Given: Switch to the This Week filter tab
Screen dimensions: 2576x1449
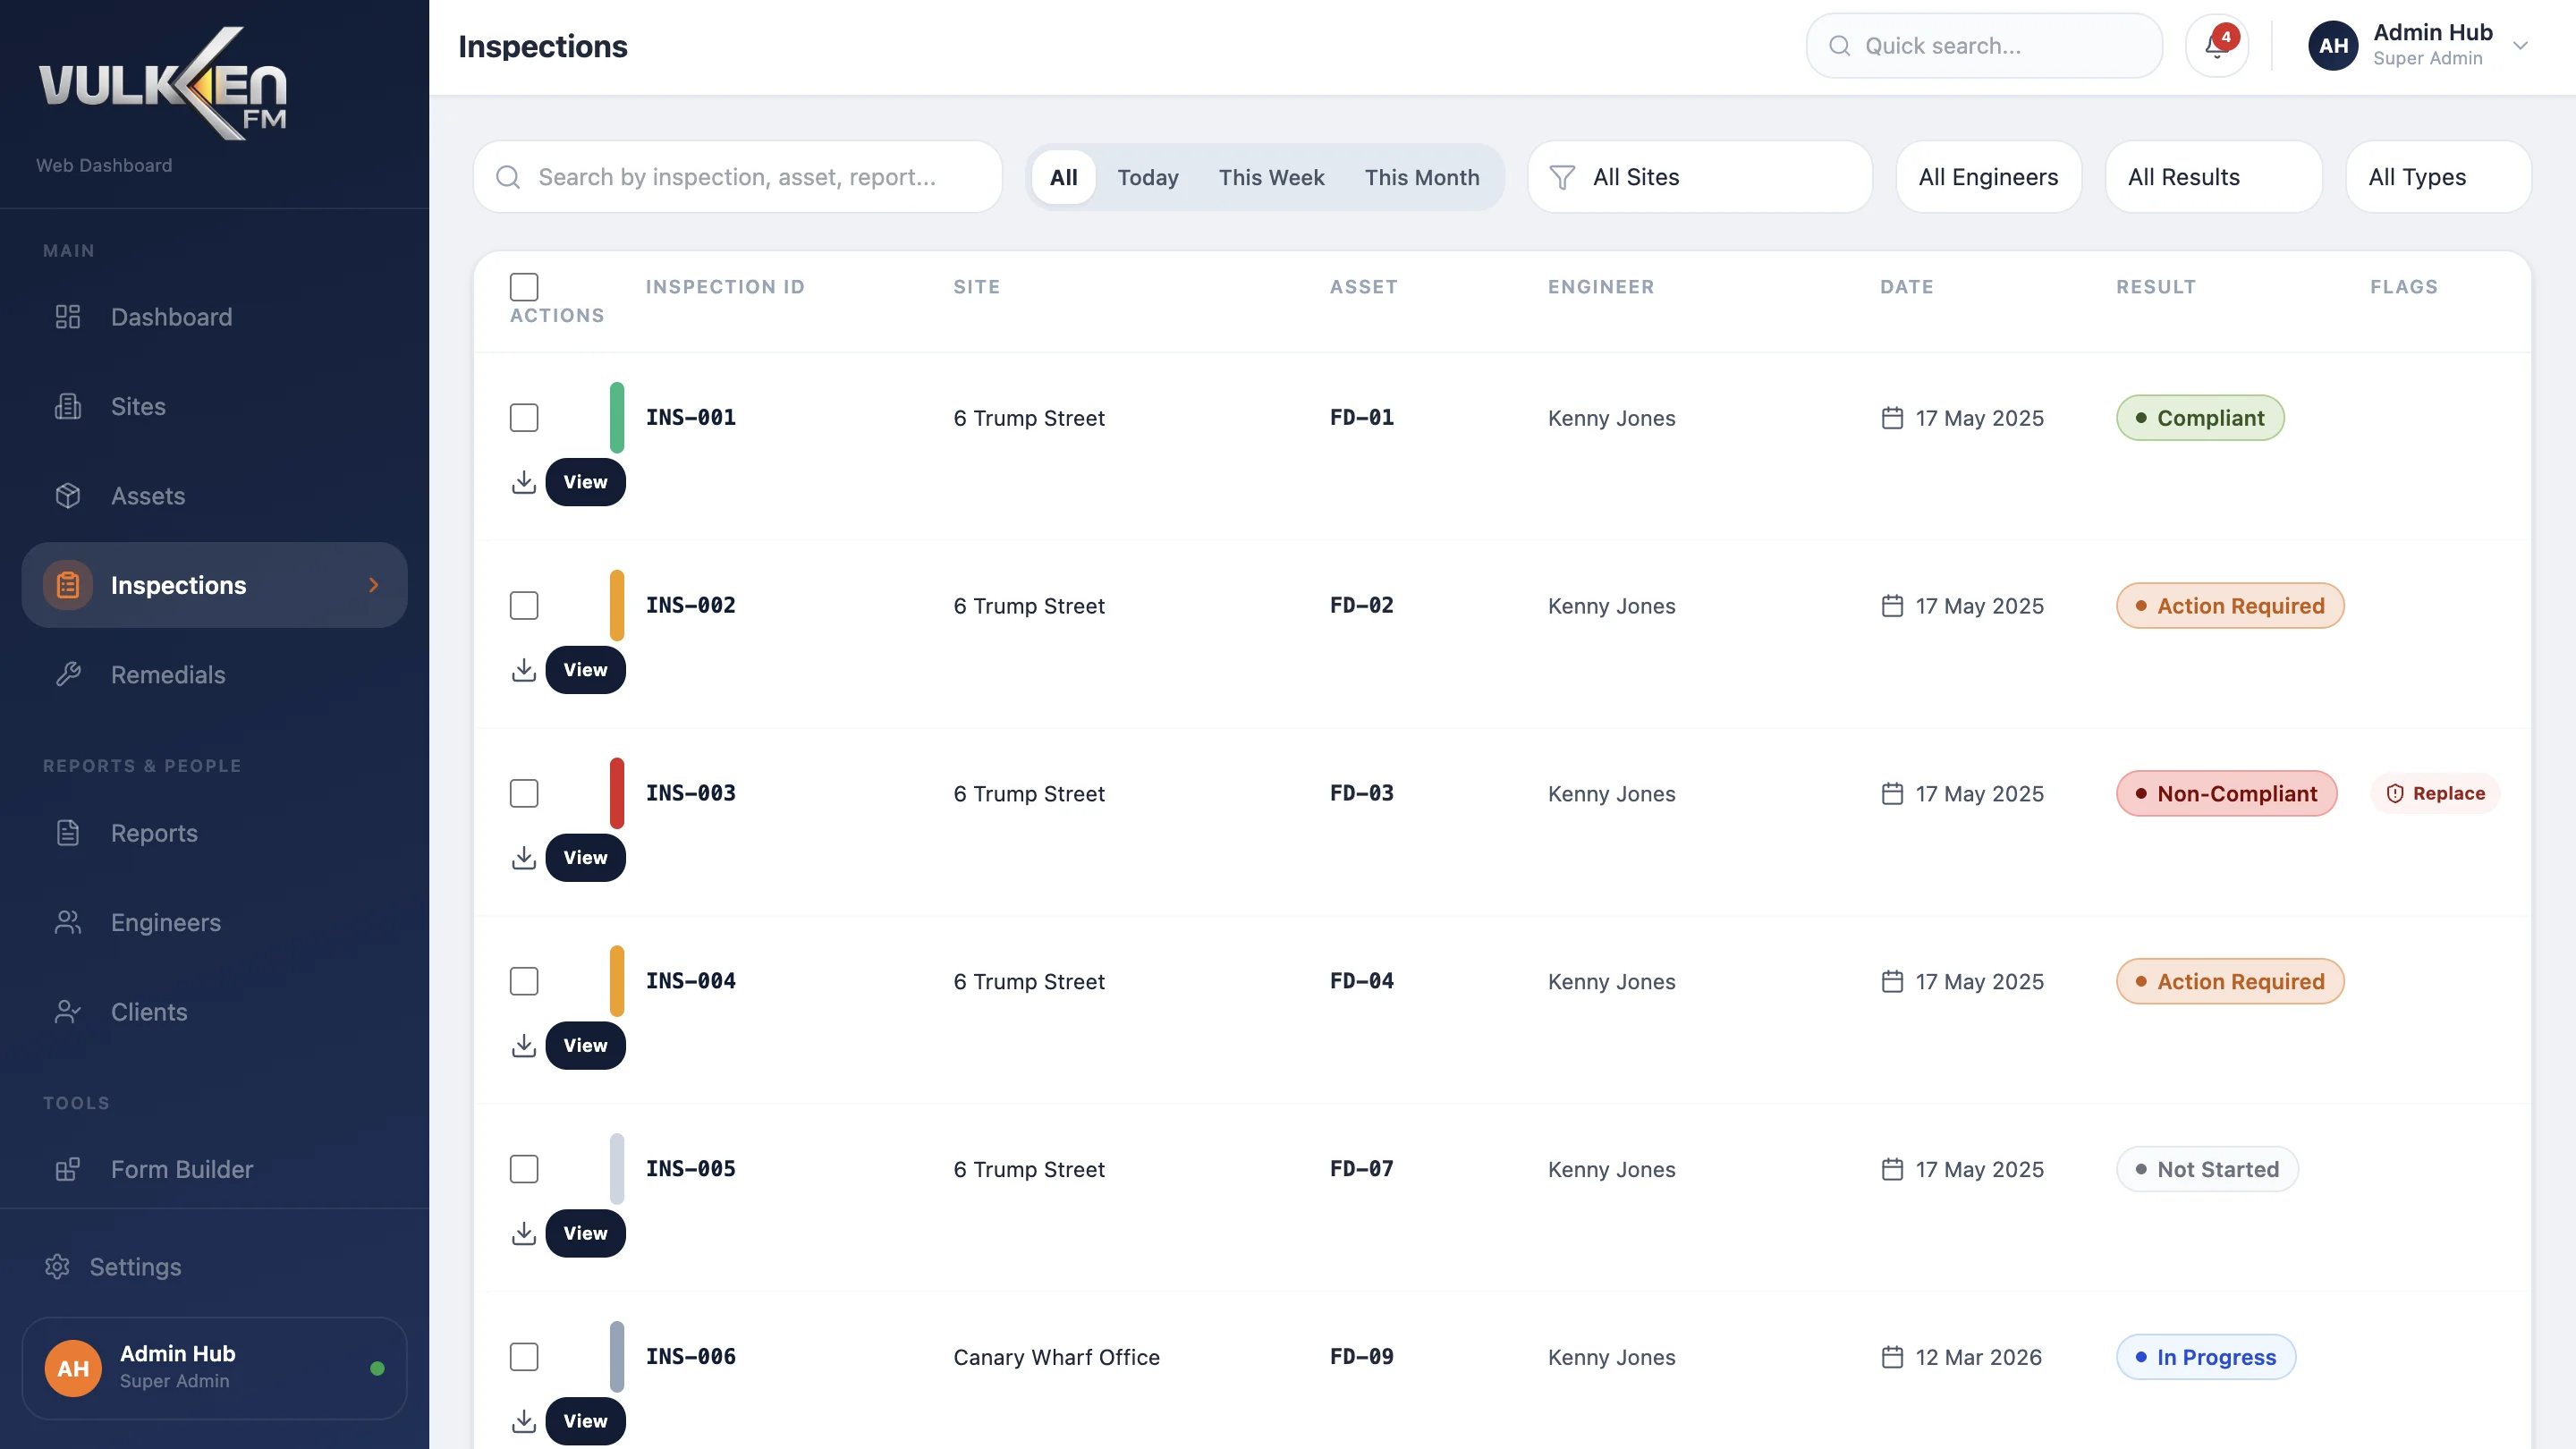Looking at the screenshot, I should 1271,177.
